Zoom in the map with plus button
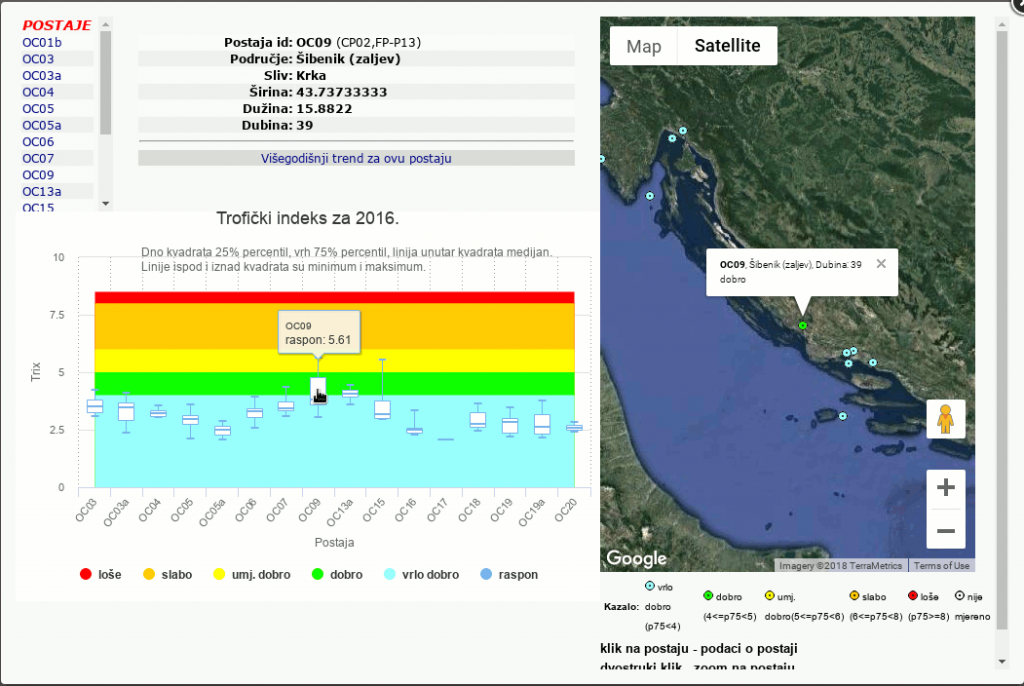Viewport: 1024px width, 686px height. coord(945,489)
